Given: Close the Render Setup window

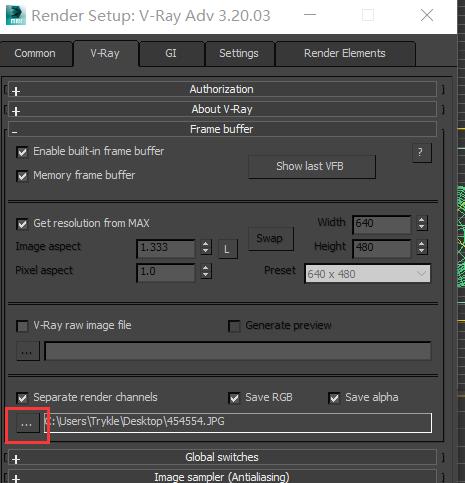Looking at the screenshot, I should (x=427, y=15).
